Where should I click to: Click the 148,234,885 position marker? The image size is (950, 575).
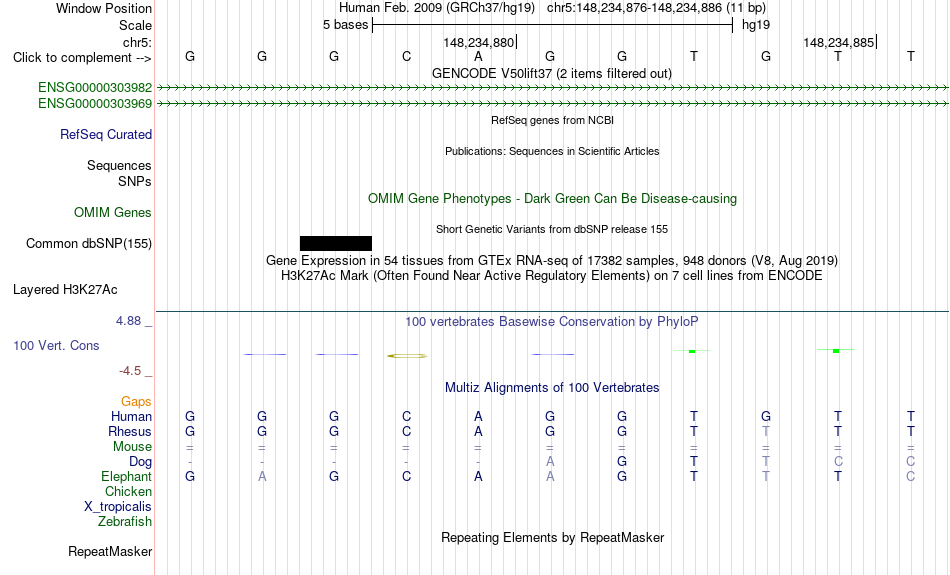(x=840, y=42)
